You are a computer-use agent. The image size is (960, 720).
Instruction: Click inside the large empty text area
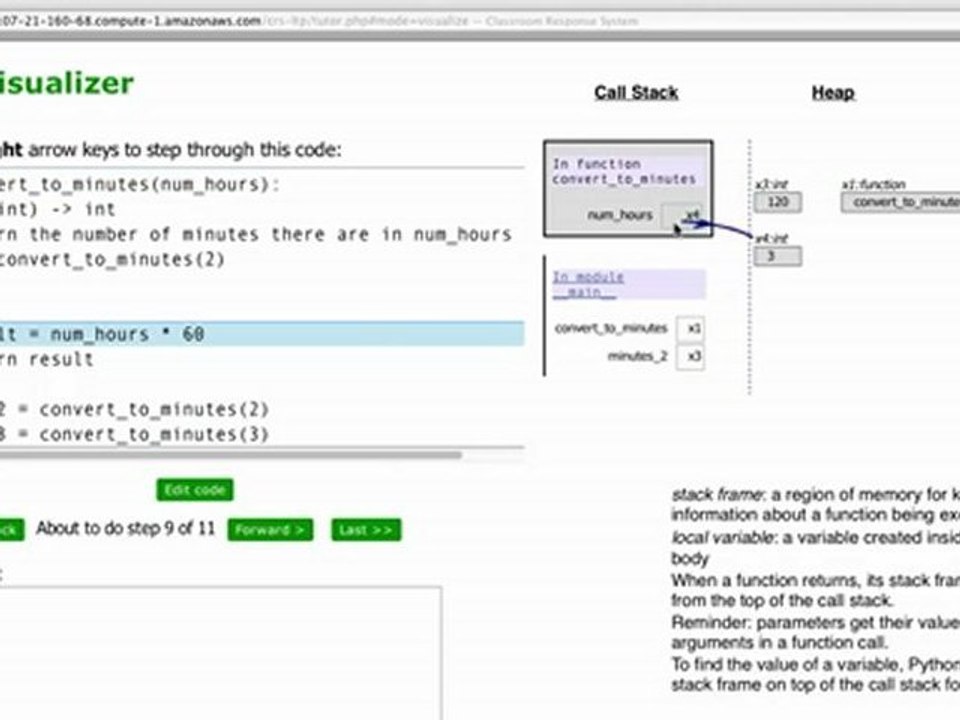[x=219, y=653]
